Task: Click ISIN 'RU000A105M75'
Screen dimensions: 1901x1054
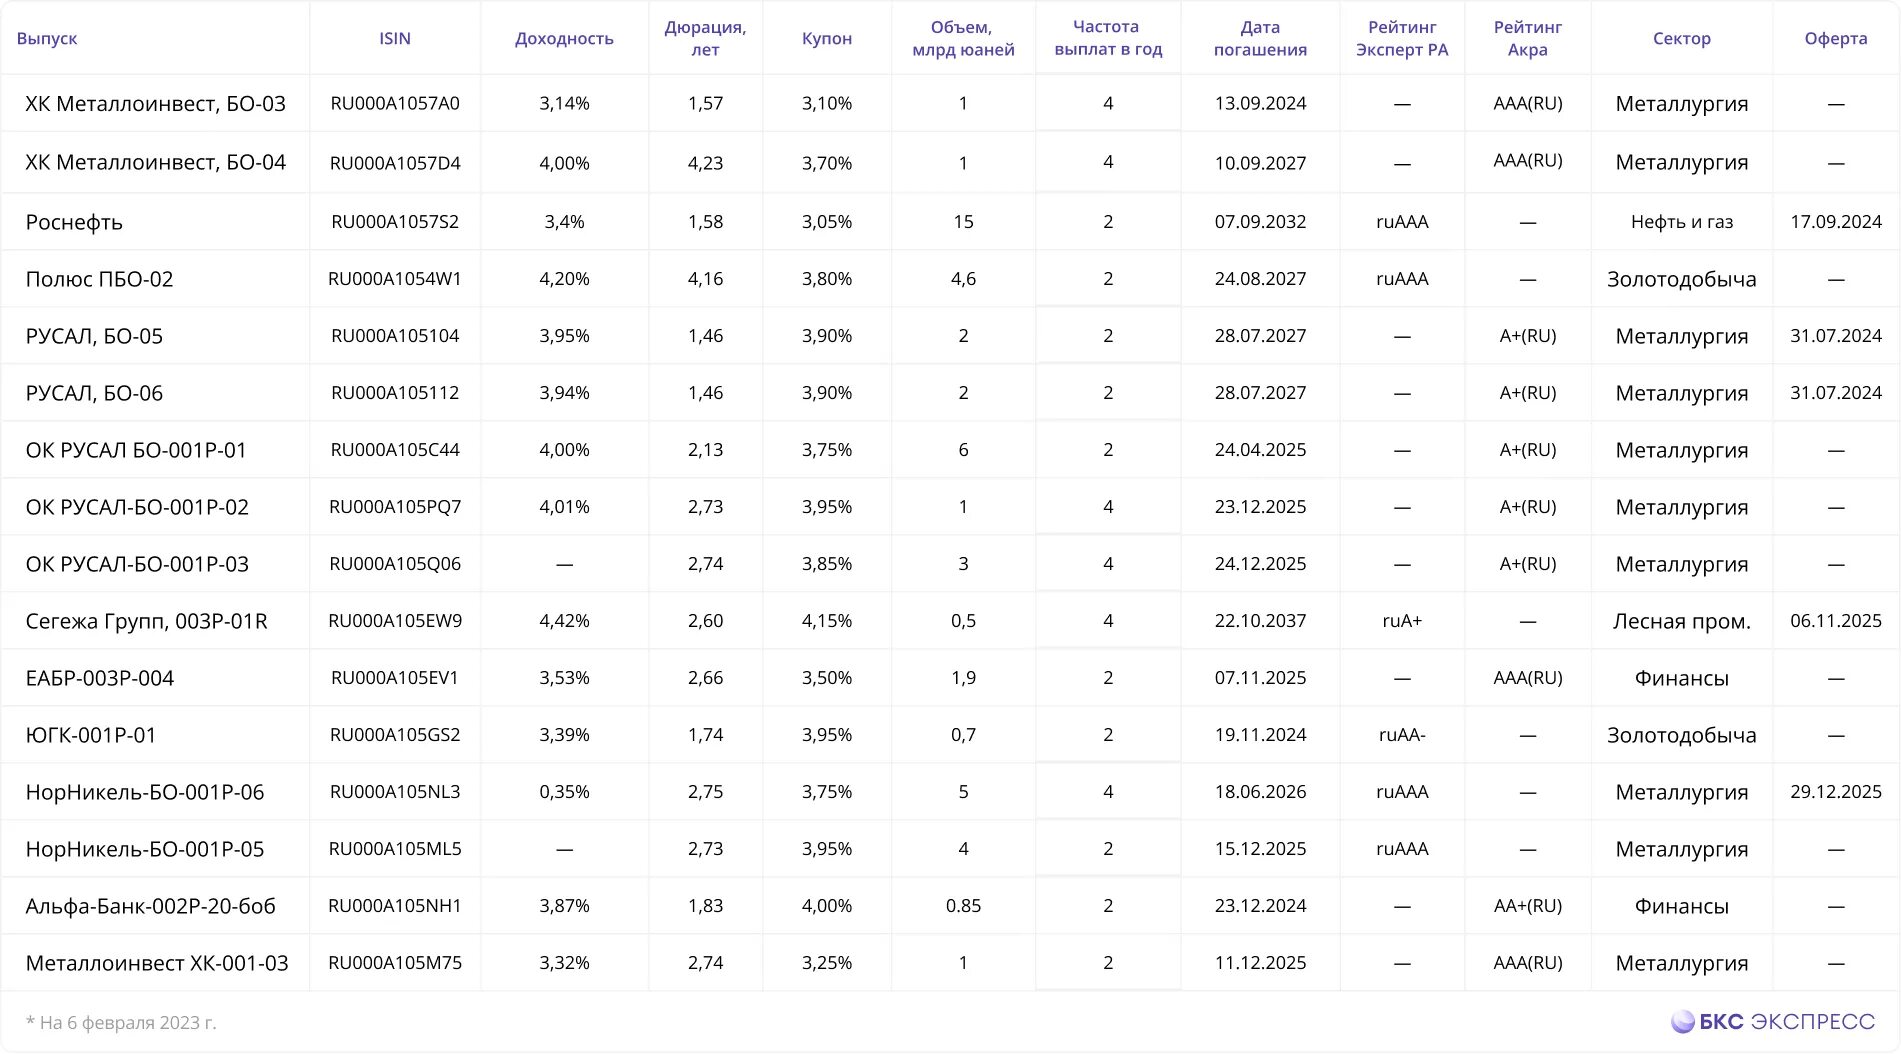Action: pyautogui.click(x=395, y=962)
